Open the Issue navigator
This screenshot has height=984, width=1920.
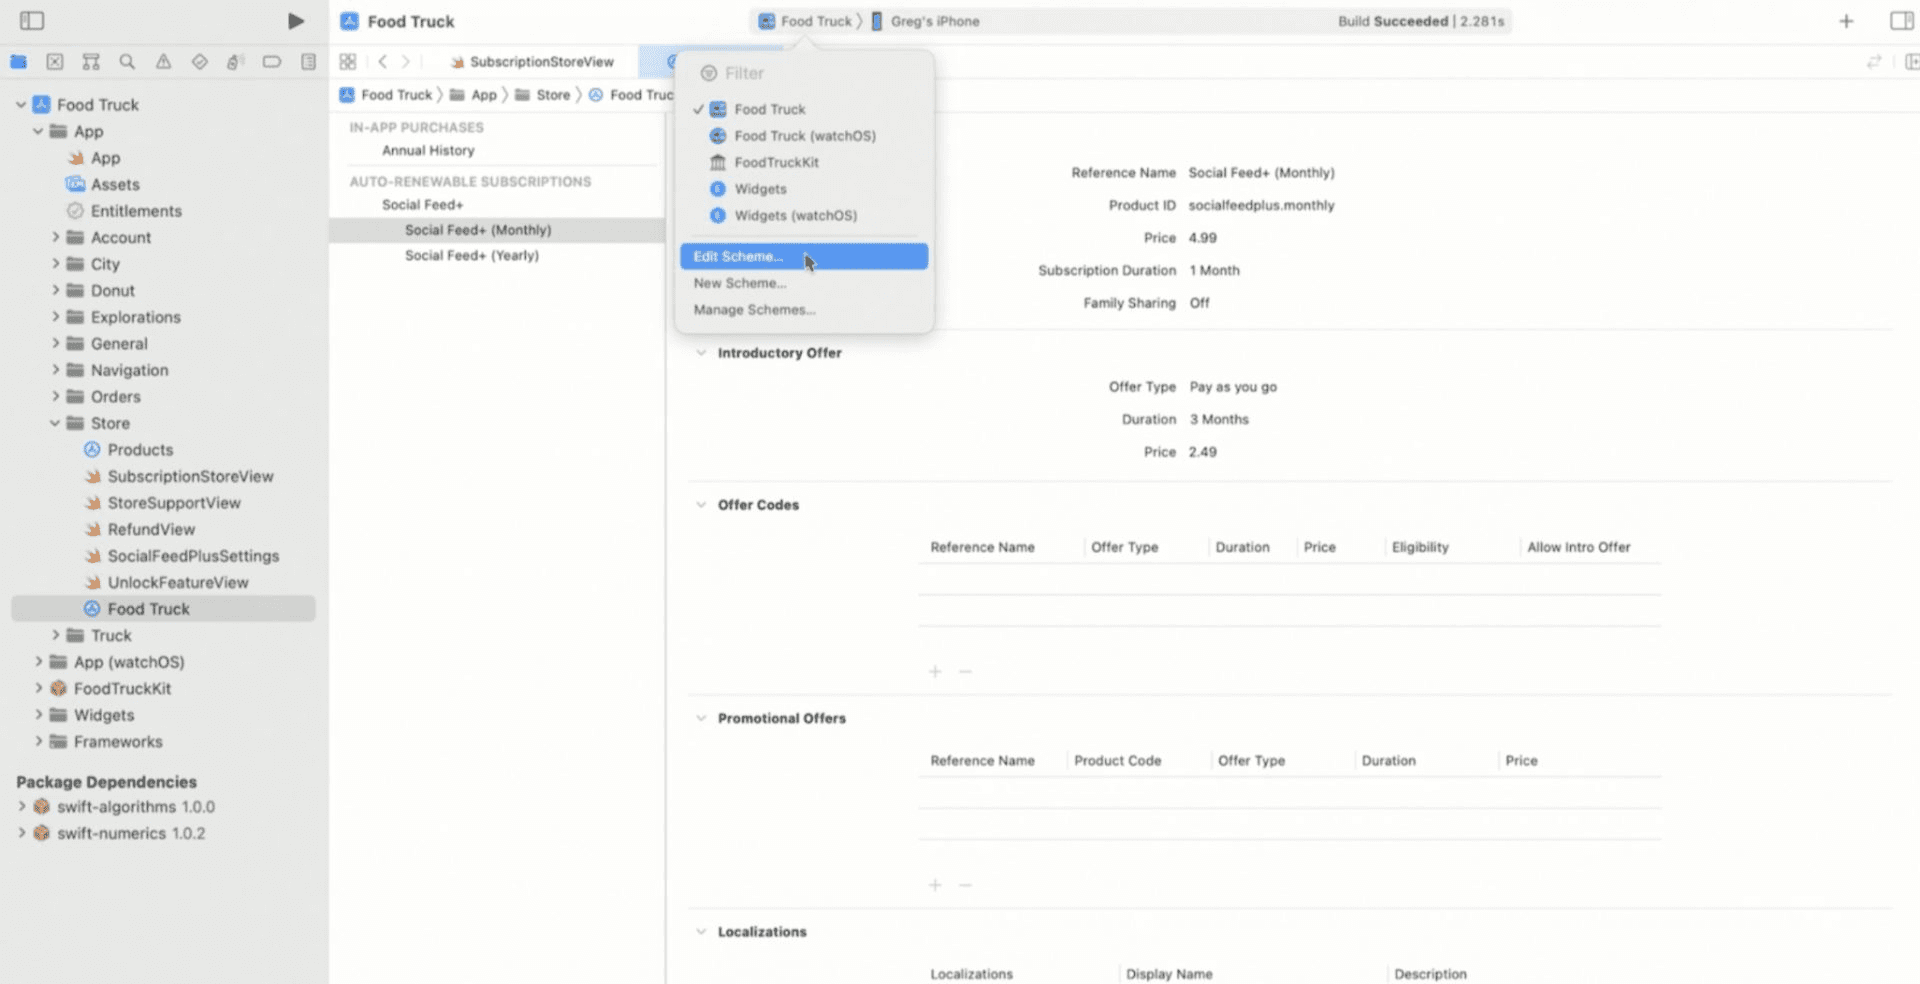[163, 61]
